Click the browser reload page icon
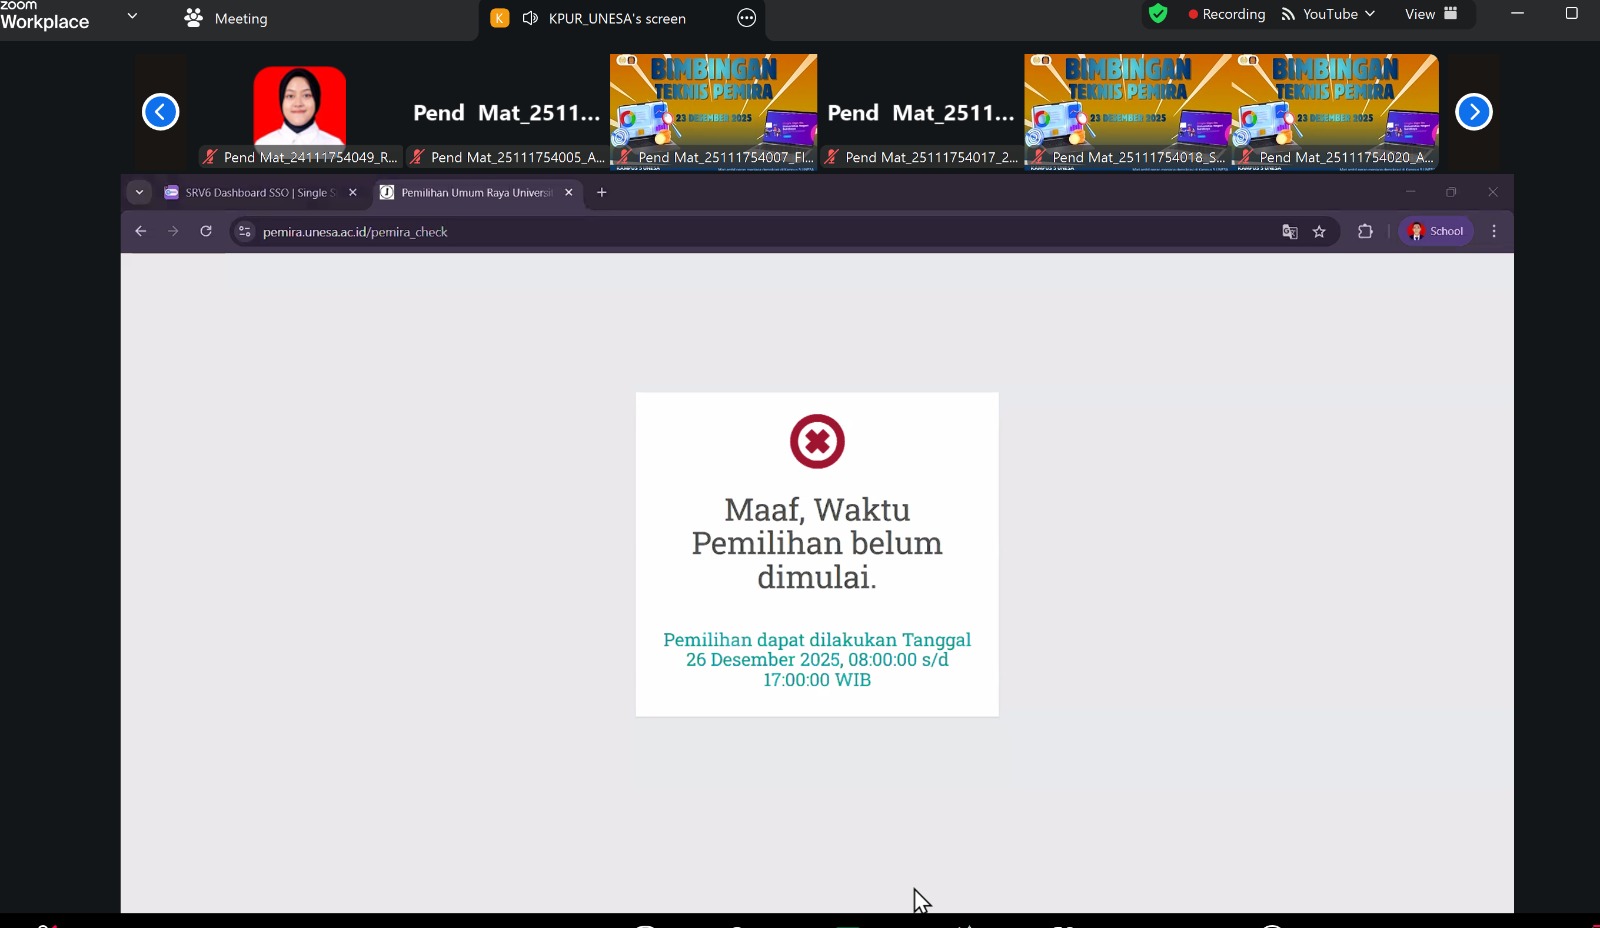The height and width of the screenshot is (928, 1600). (x=206, y=231)
